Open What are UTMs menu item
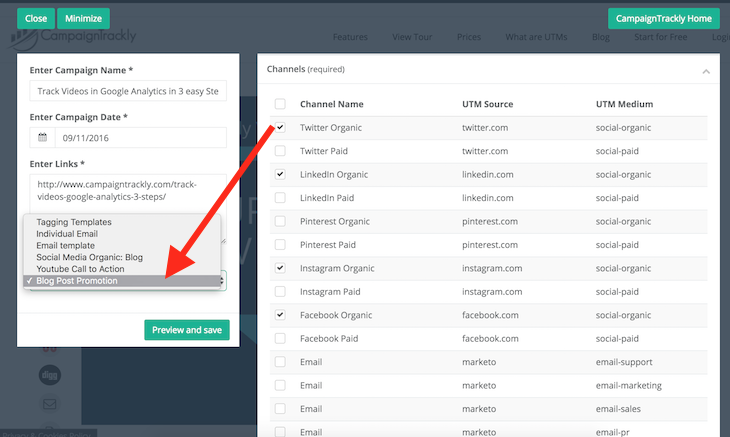The width and height of the screenshot is (730, 437). click(536, 37)
